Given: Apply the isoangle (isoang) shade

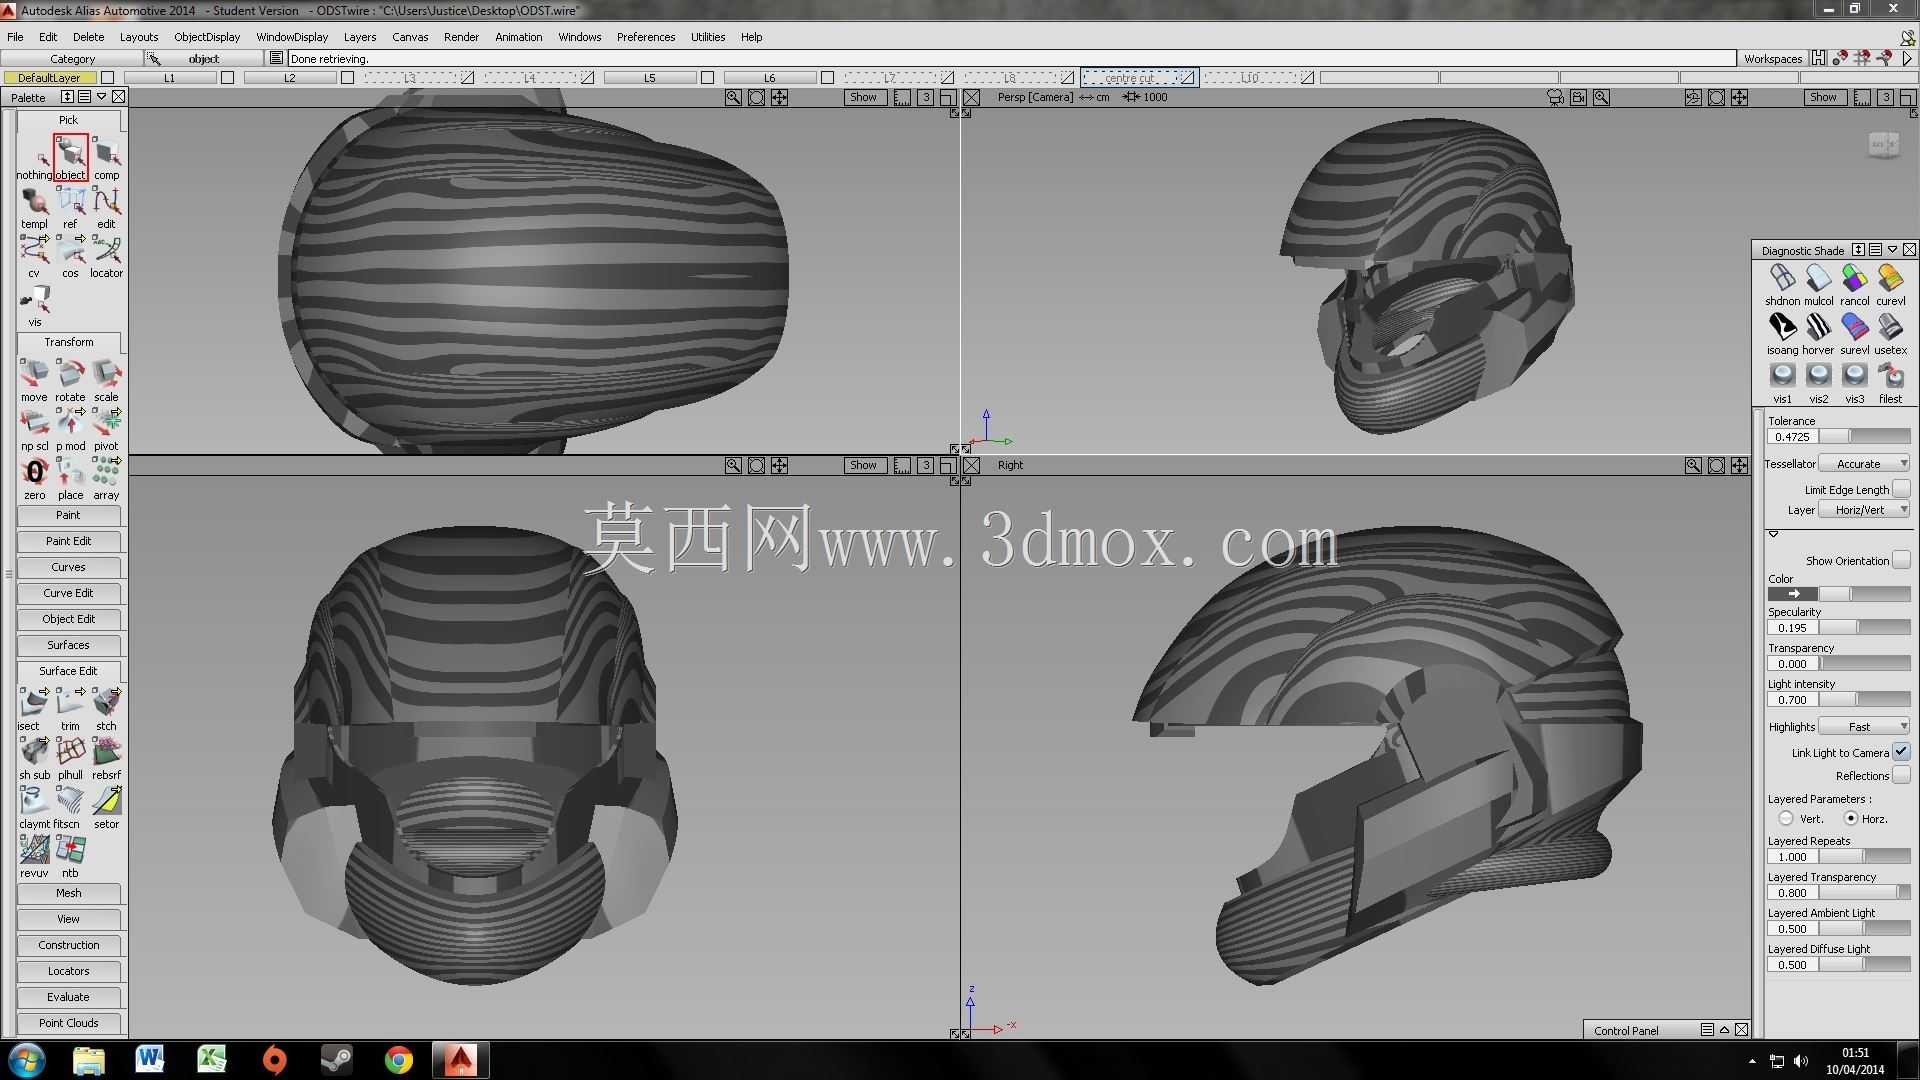Looking at the screenshot, I should coord(1782,334).
